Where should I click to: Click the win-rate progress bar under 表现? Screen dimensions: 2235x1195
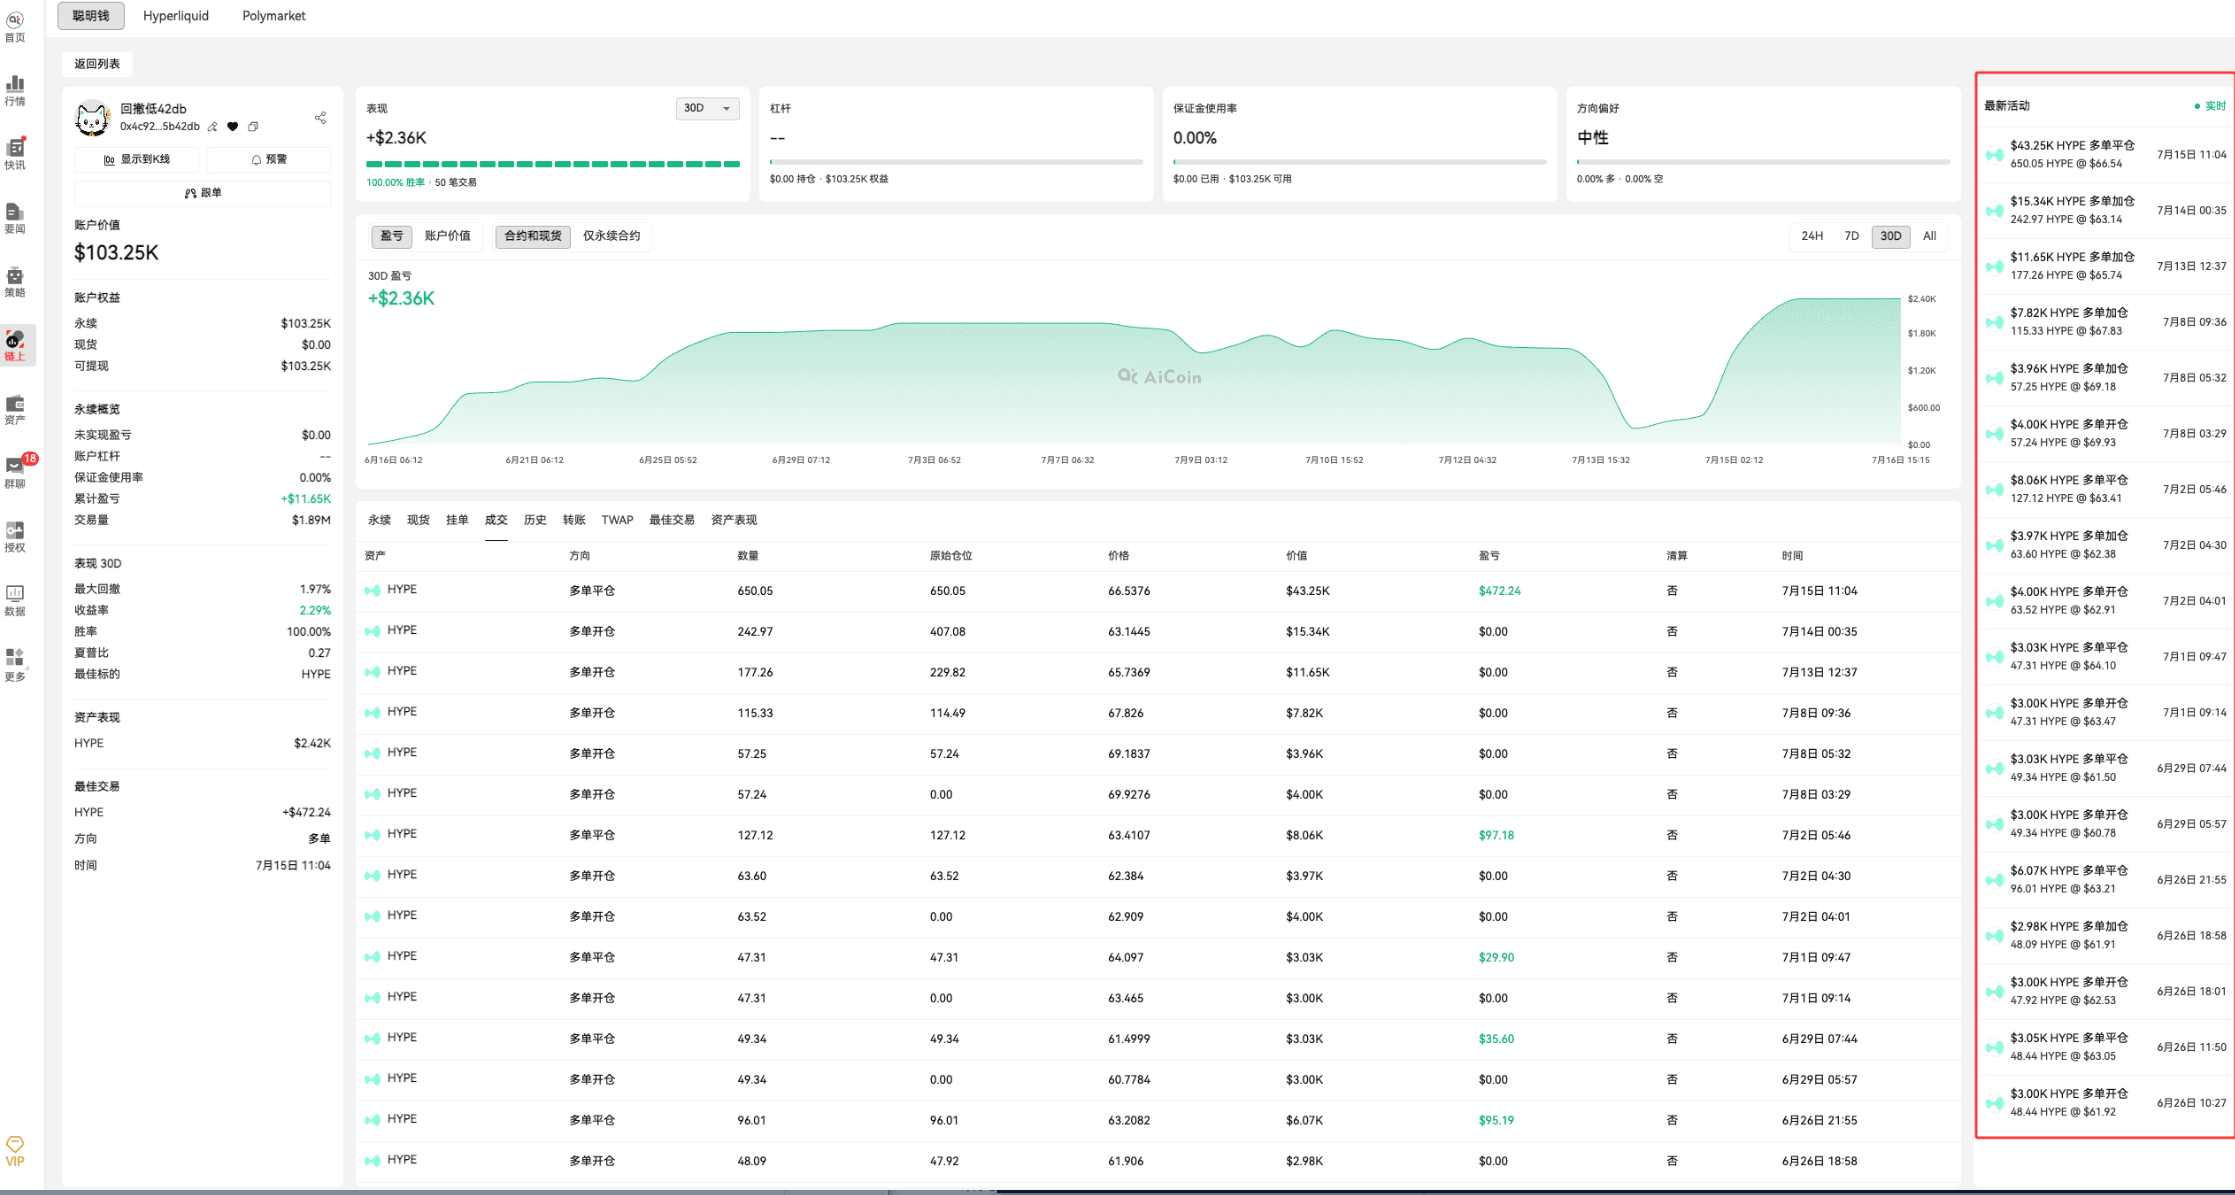pos(553,163)
